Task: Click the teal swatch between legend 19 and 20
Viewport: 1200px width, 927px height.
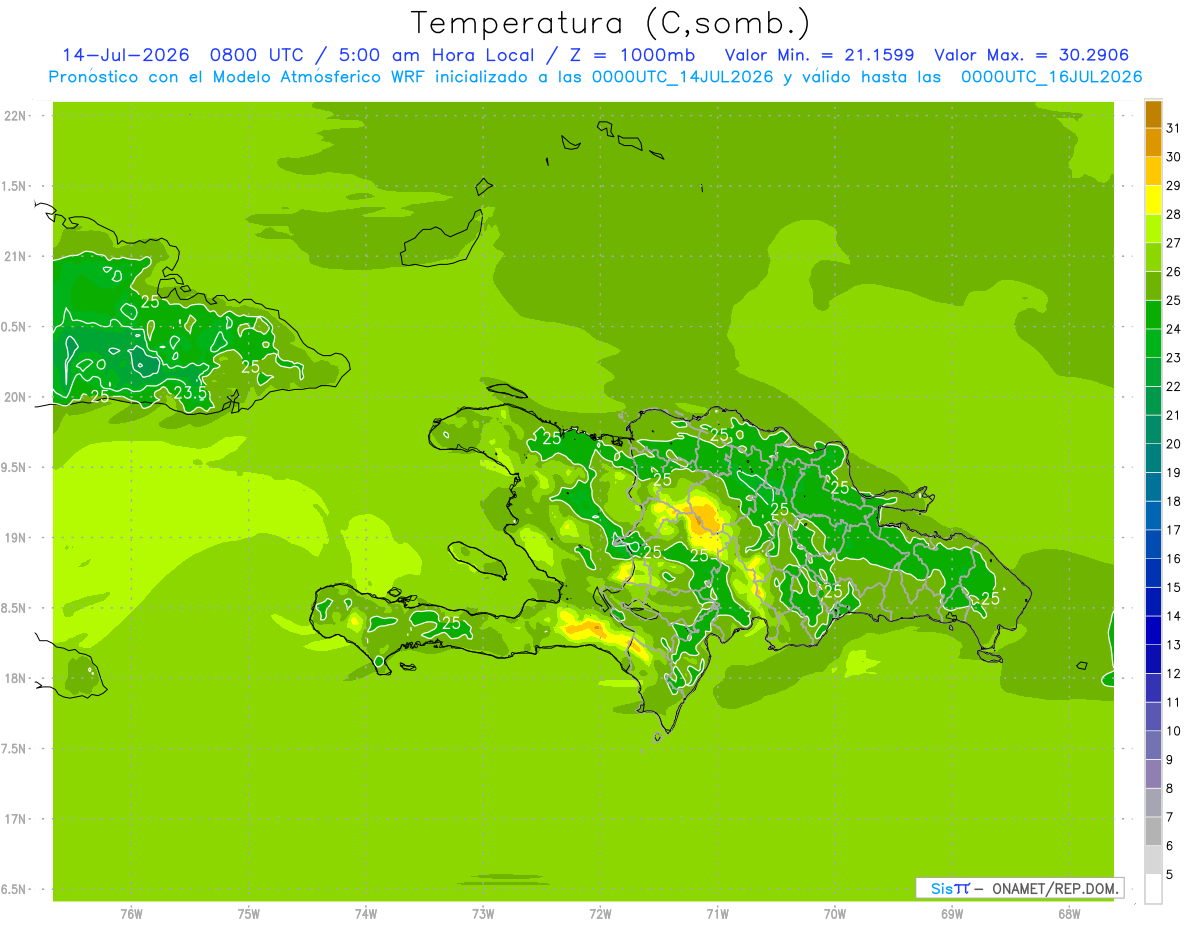Action: point(1153,459)
